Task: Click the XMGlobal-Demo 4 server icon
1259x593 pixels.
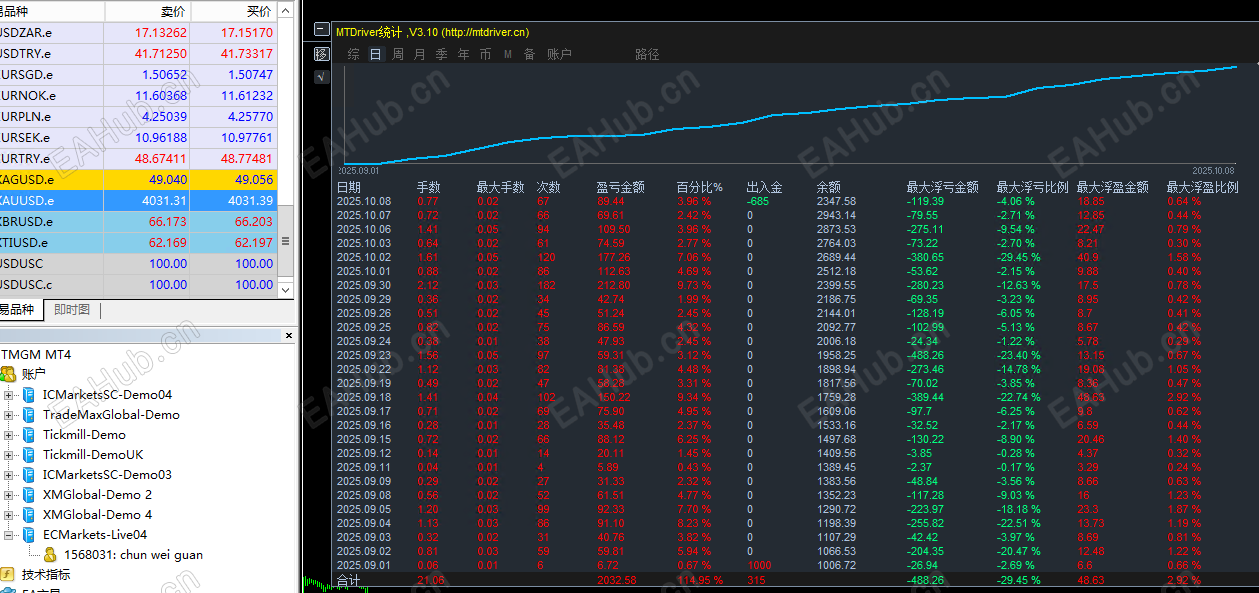Action: click(x=28, y=515)
